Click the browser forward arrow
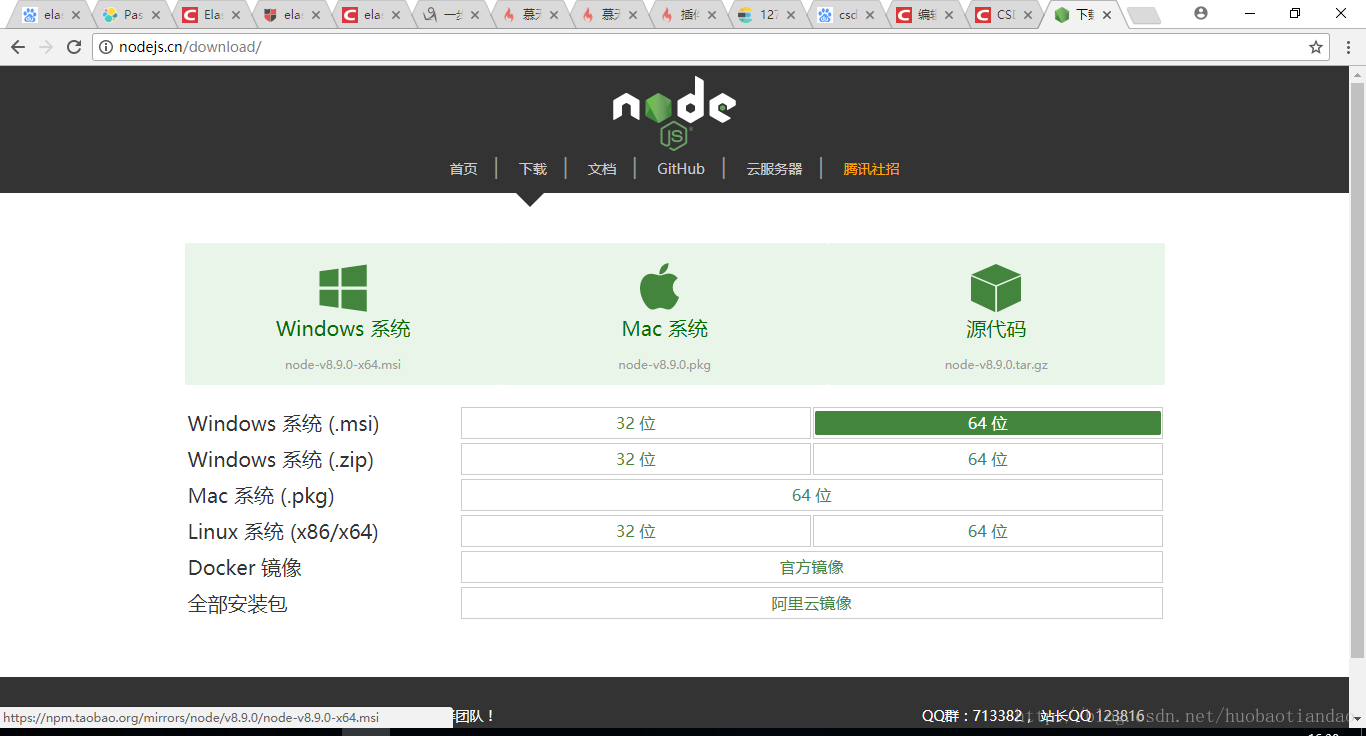 (x=46, y=47)
